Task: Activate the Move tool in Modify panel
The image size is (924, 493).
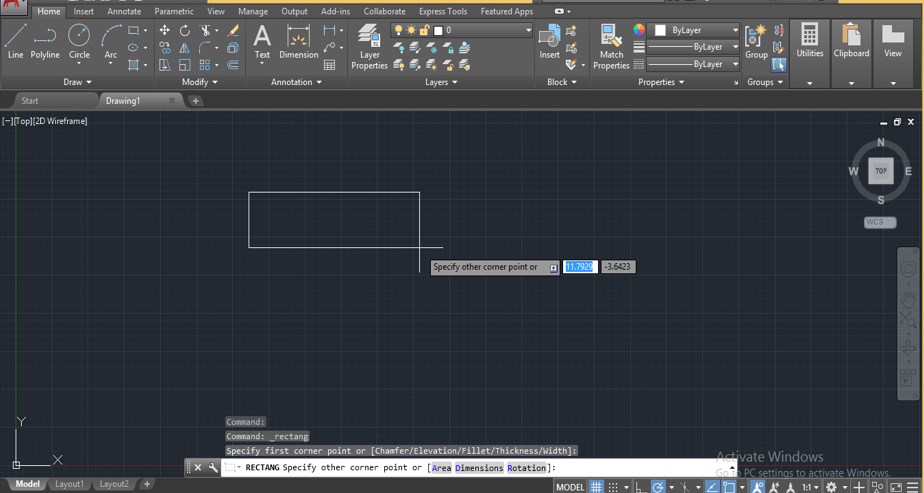Action: click(x=164, y=31)
